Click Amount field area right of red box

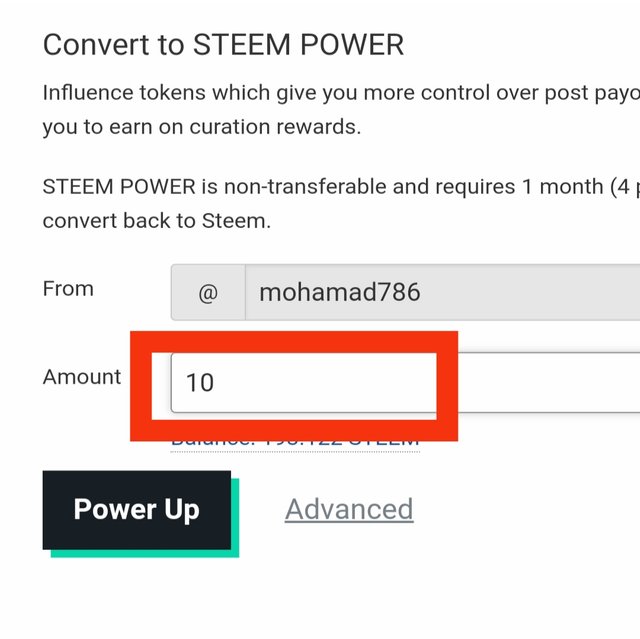550,382
